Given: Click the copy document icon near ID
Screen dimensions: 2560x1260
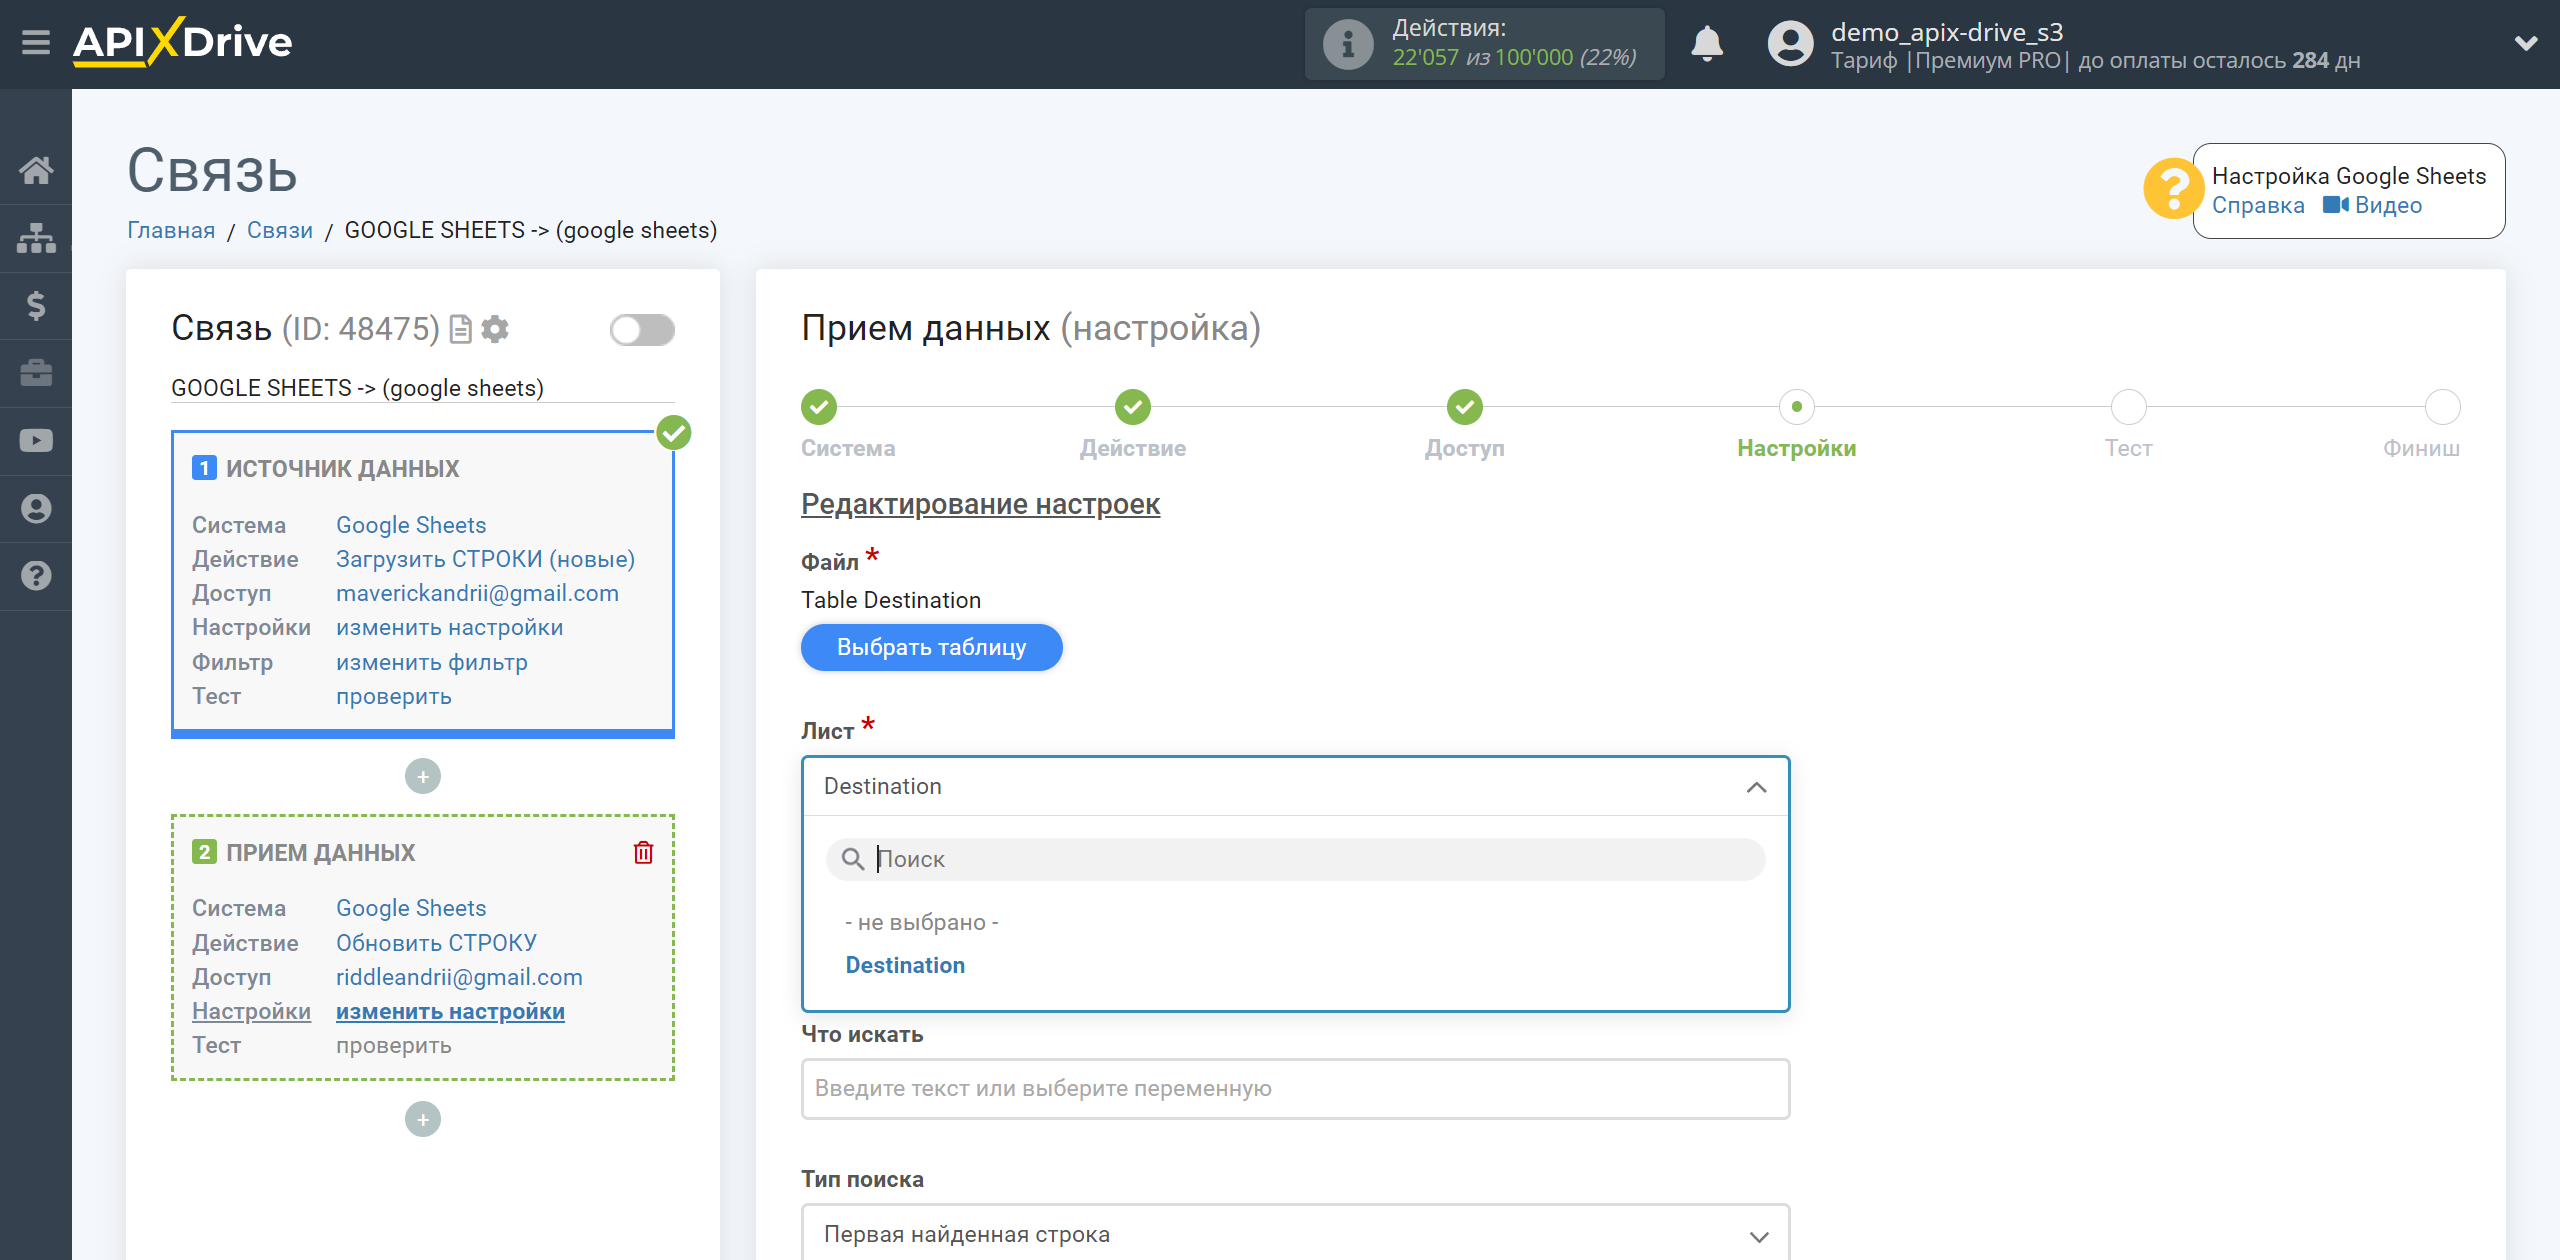Looking at the screenshot, I should pyautogui.click(x=461, y=329).
